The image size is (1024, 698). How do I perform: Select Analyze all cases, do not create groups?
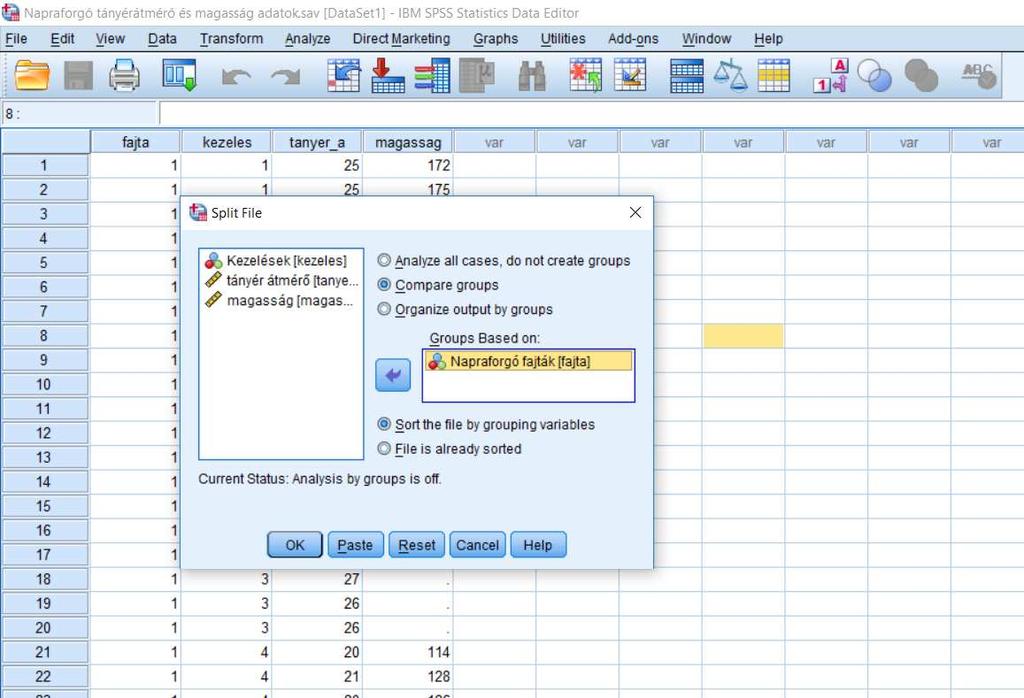[504, 261]
